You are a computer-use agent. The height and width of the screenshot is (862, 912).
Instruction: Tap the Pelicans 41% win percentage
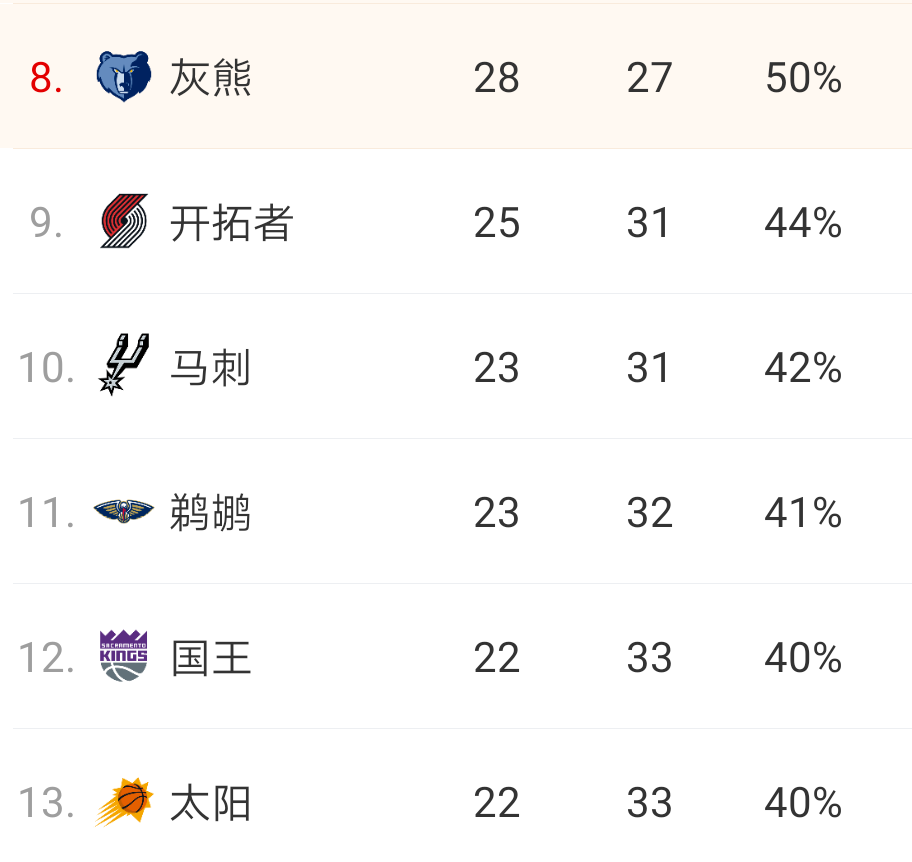803,512
